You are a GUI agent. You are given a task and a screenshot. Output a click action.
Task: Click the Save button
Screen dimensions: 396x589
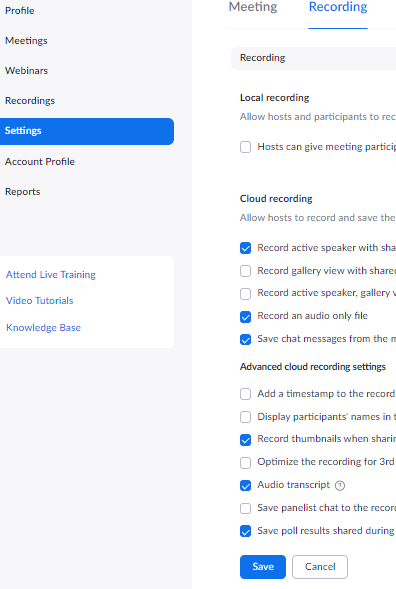[x=263, y=566]
